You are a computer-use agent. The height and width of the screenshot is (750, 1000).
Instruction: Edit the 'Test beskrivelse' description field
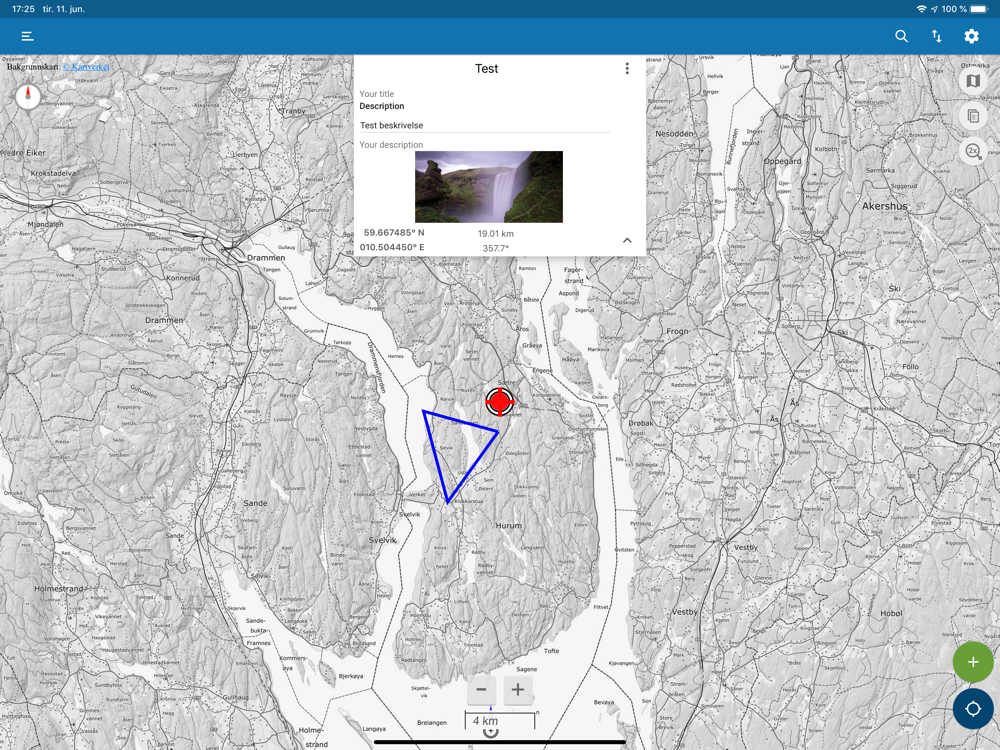point(485,126)
